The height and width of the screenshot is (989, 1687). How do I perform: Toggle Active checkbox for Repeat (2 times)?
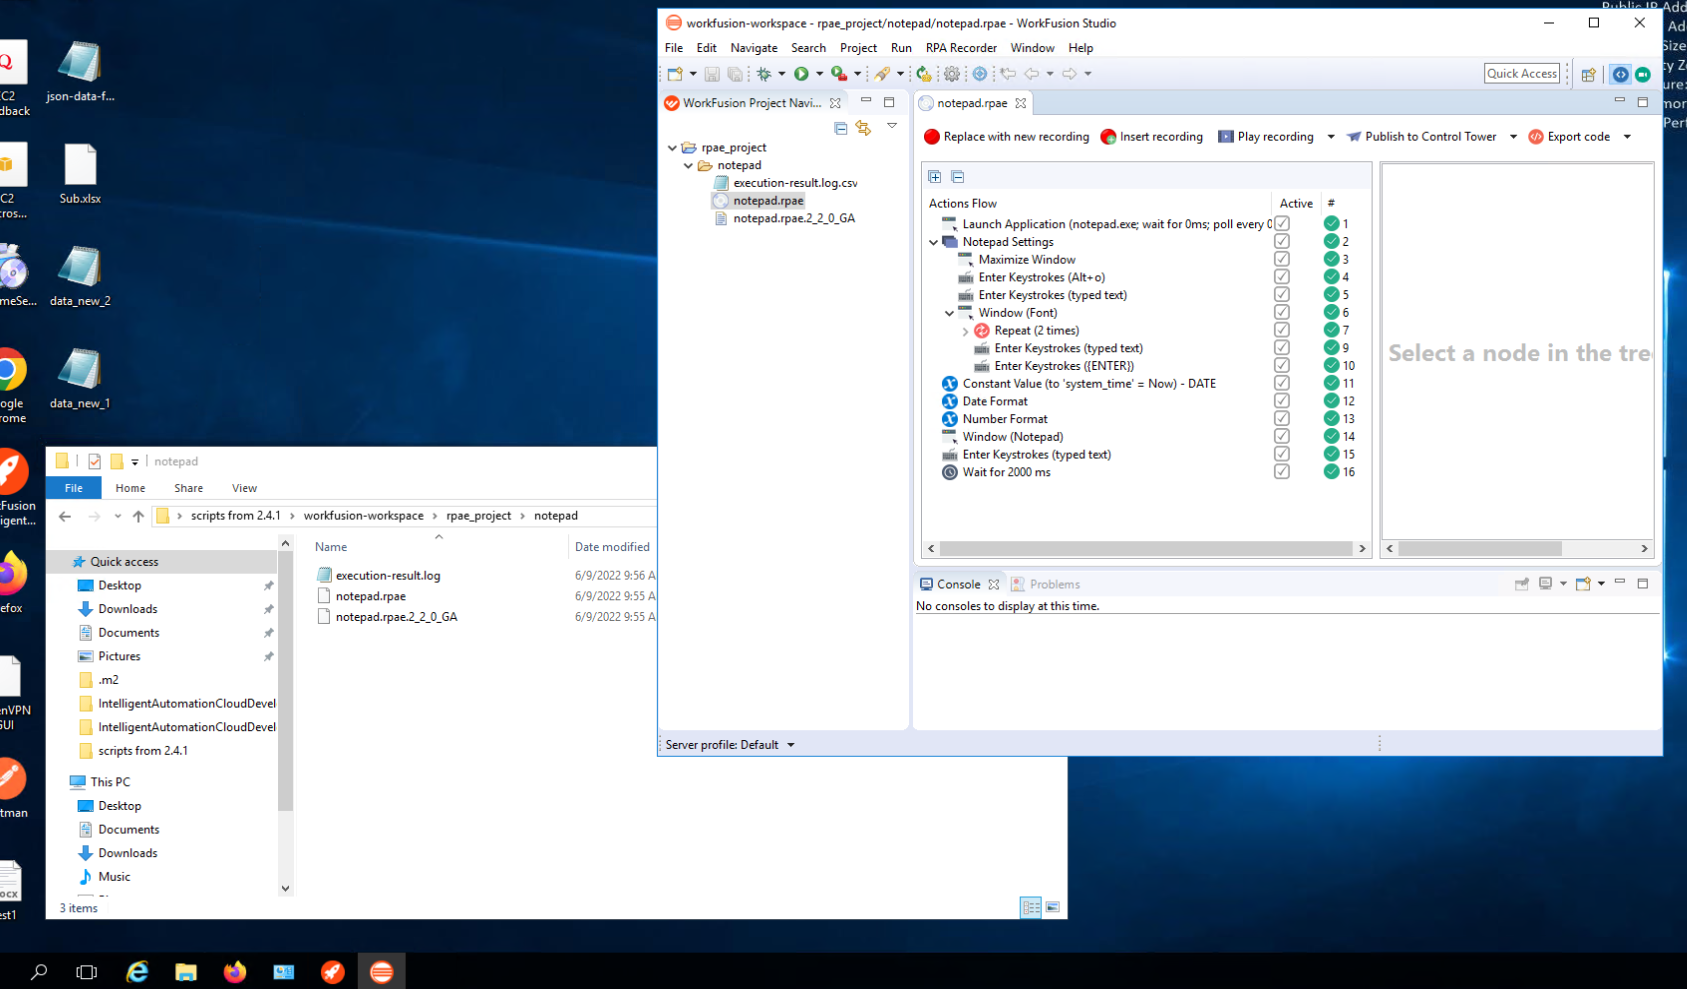tap(1282, 330)
